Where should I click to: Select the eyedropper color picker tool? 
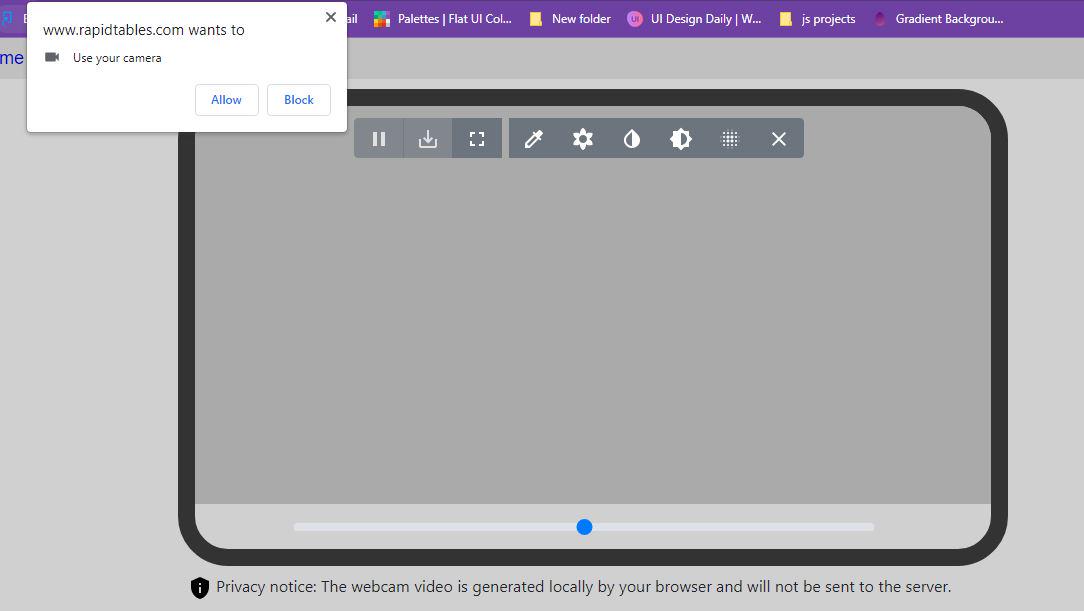click(534, 139)
